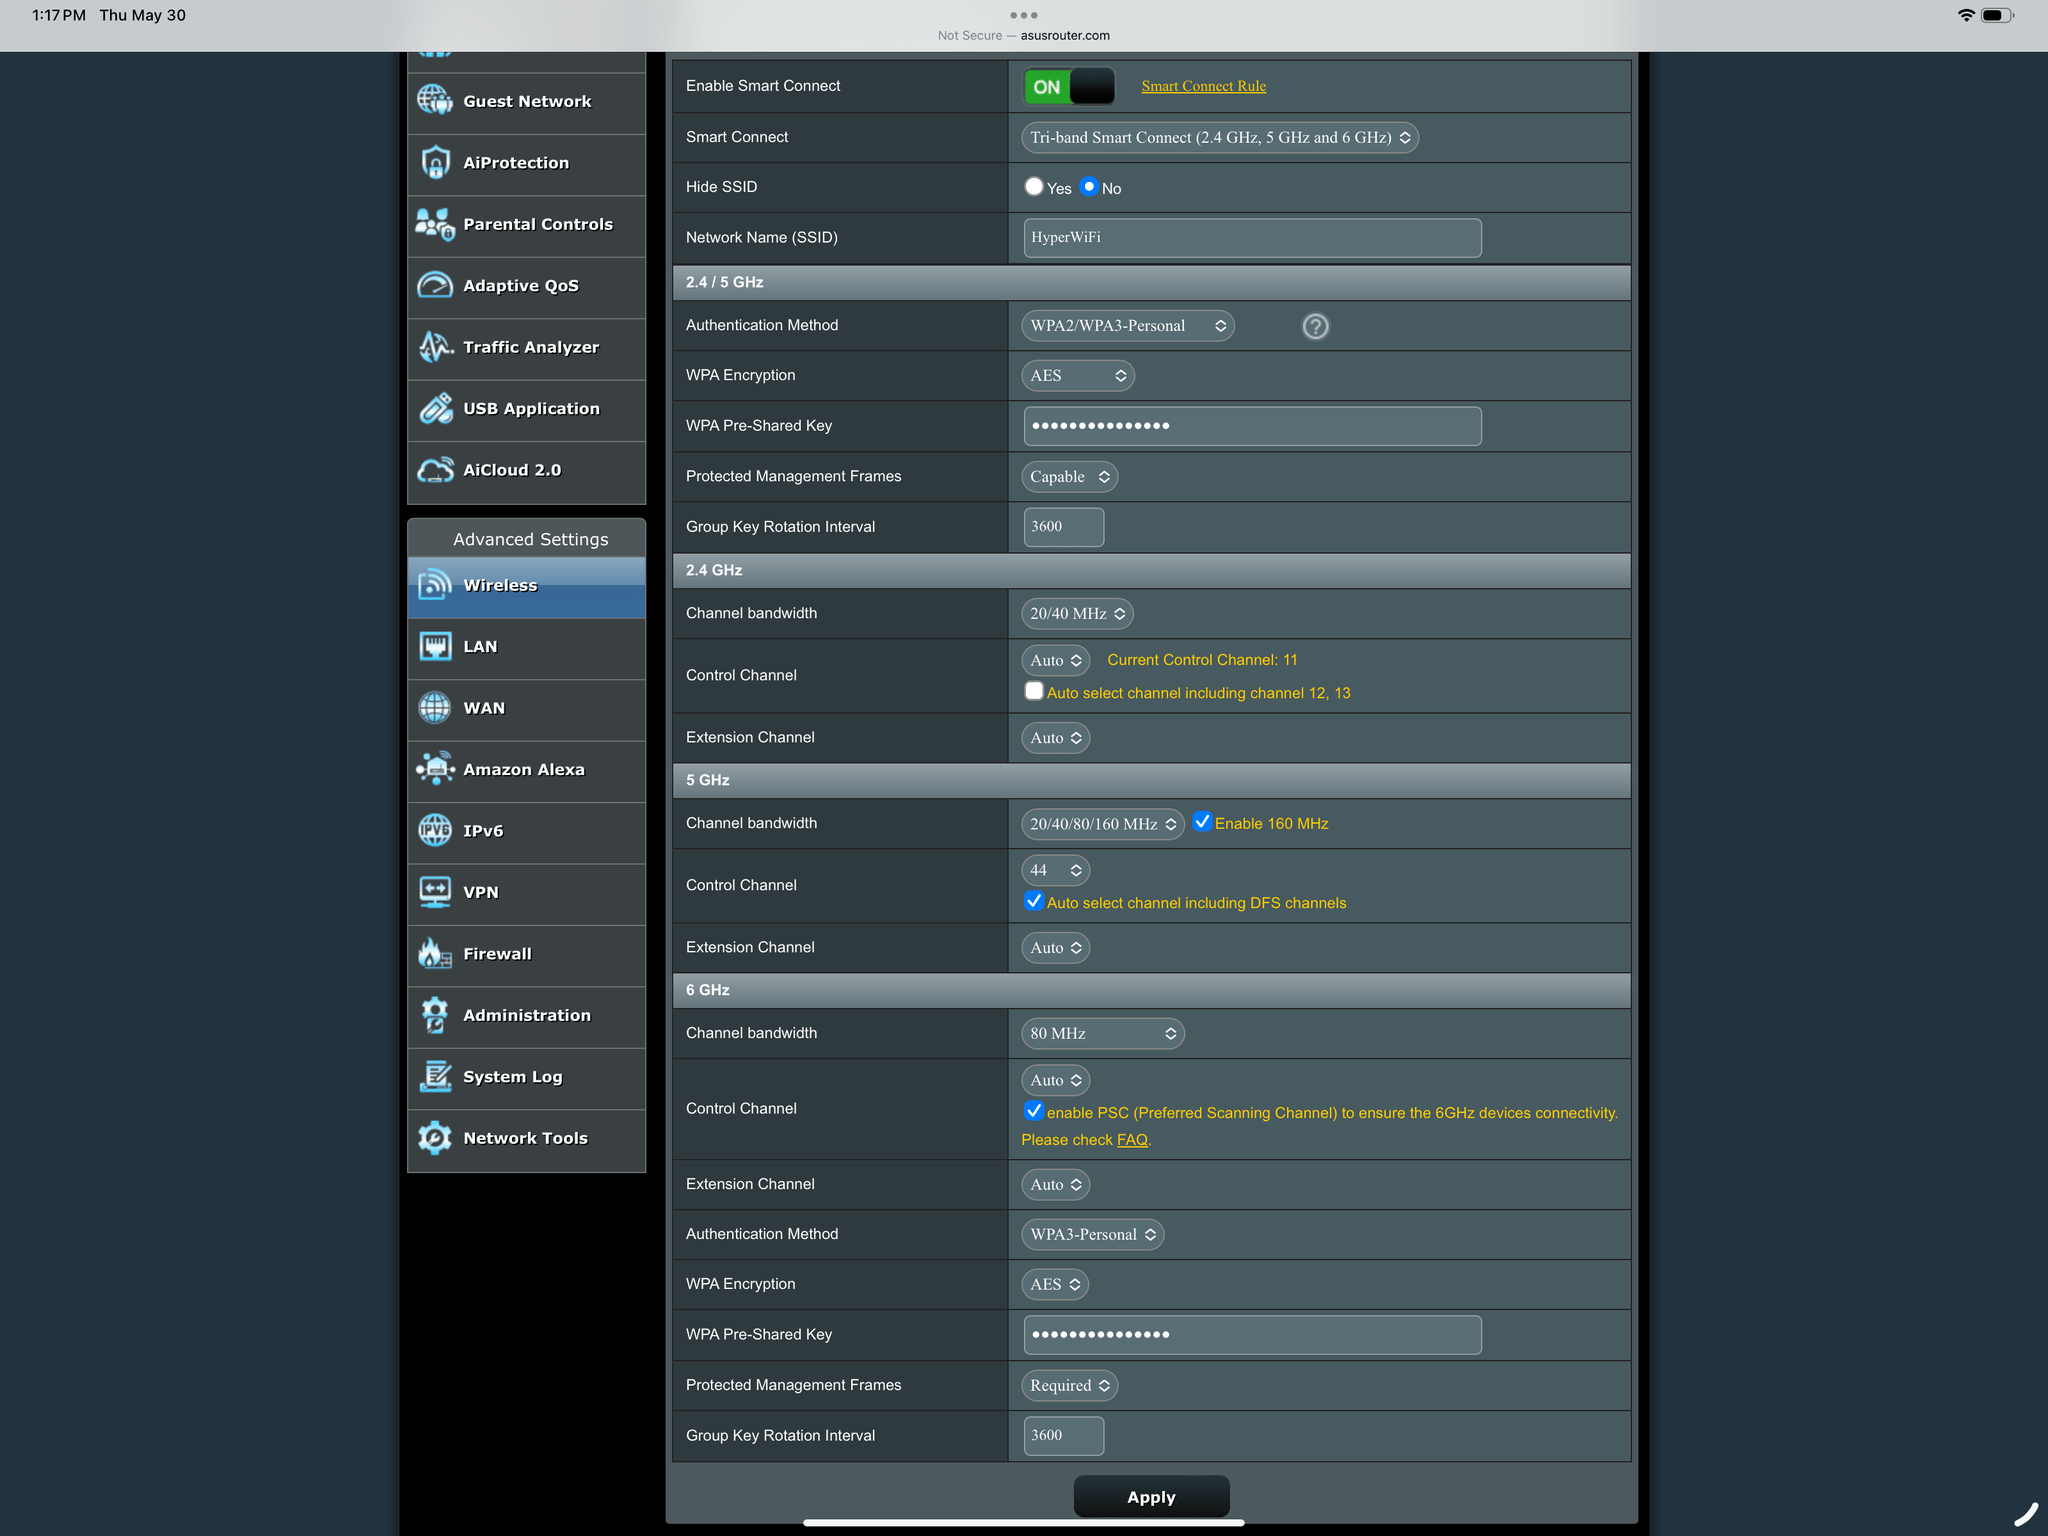Select the Adaptive QoS icon

pos(434,286)
